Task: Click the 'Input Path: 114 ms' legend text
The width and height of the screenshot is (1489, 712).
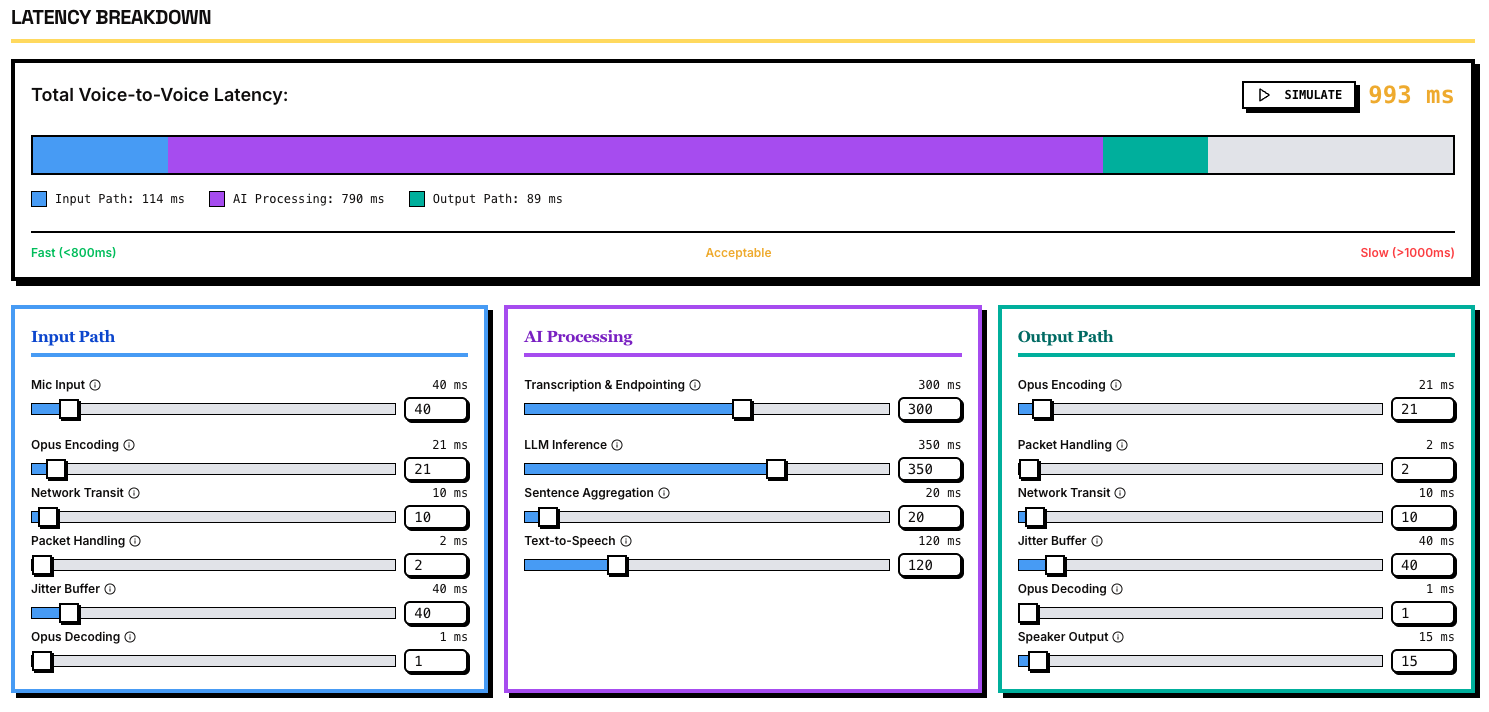Action: pos(120,199)
